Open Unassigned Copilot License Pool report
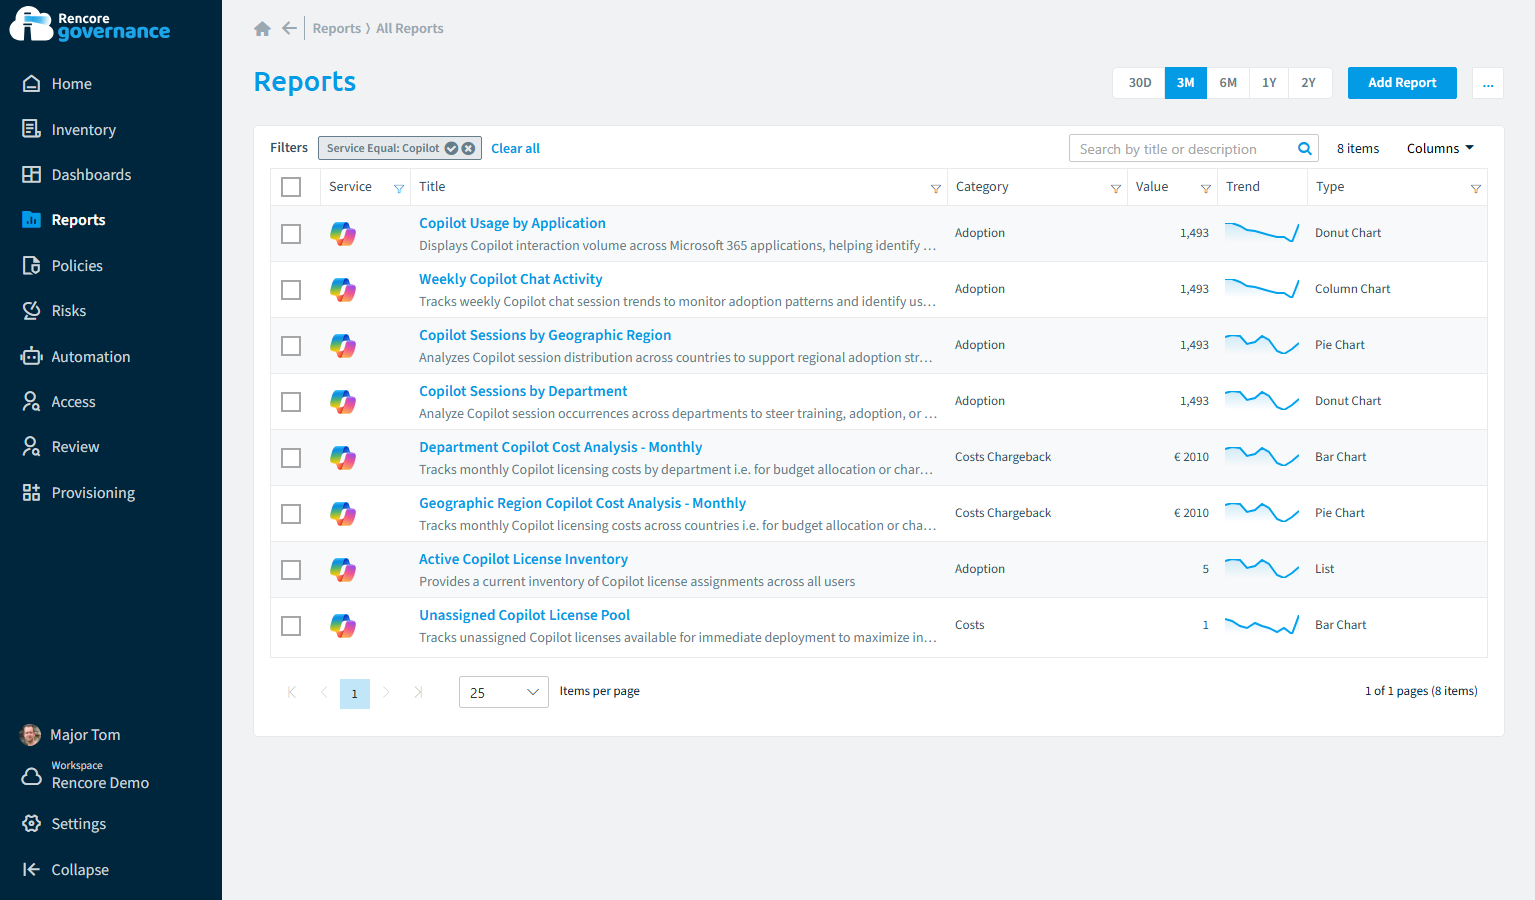1536x900 pixels. [524, 615]
